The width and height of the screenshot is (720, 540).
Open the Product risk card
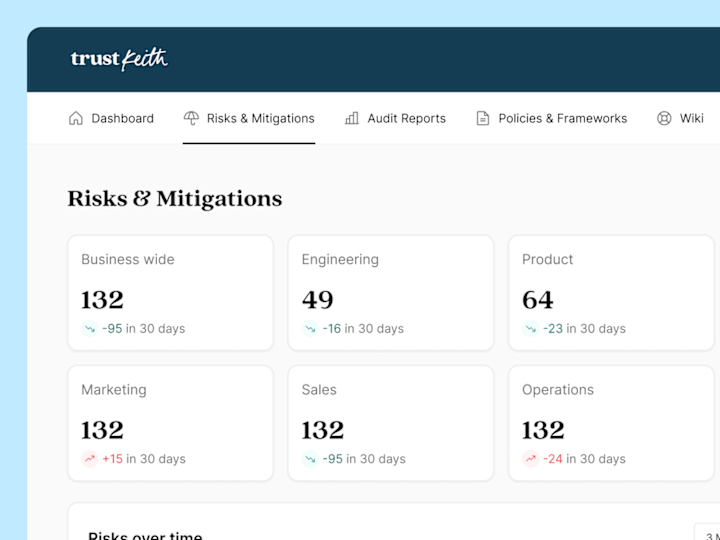click(x=611, y=293)
